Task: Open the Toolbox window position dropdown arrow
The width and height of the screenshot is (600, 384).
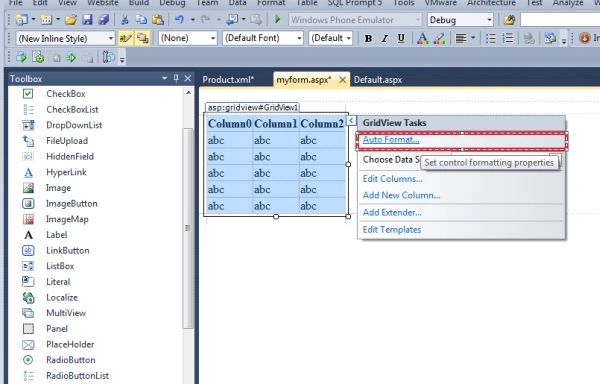Action: [x=165, y=78]
